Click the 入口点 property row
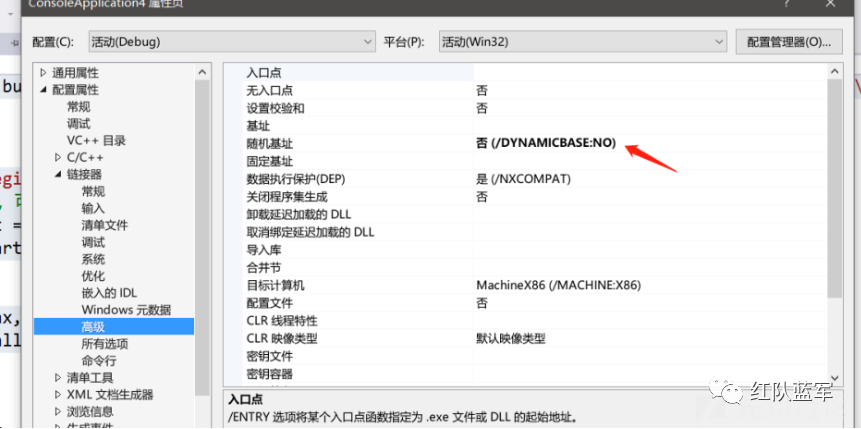The height and width of the screenshot is (429, 861). click(535, 73)
